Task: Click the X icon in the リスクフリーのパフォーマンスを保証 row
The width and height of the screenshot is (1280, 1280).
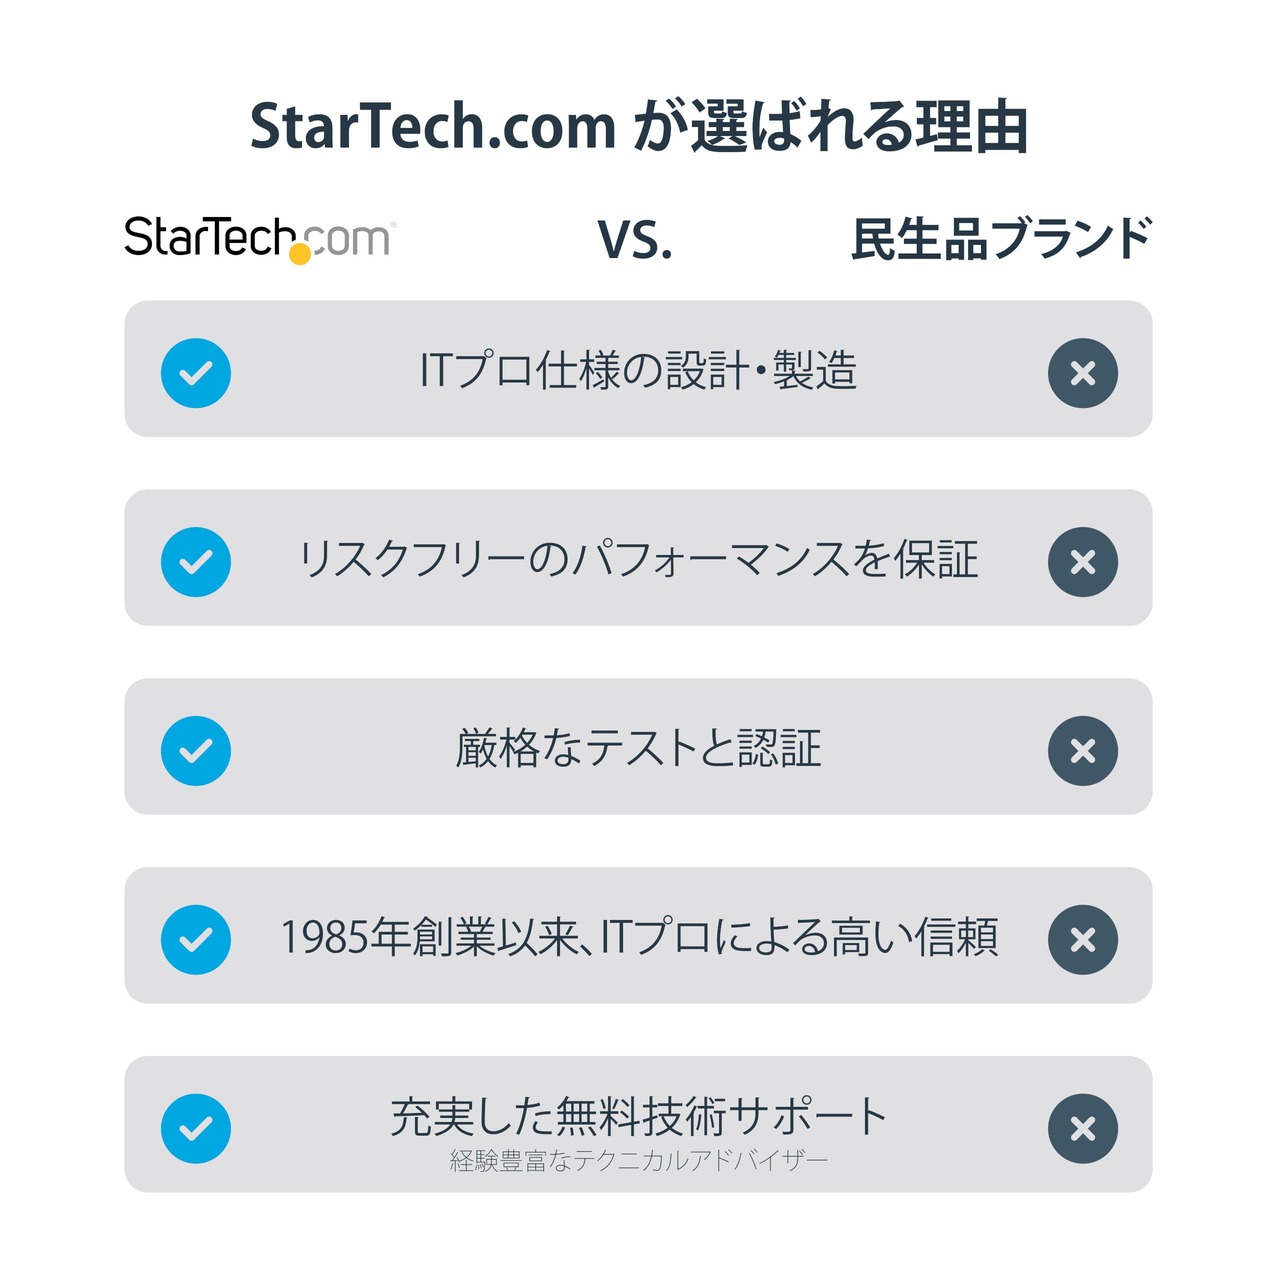Action: pyautogui.click(x=1082, y=562)
